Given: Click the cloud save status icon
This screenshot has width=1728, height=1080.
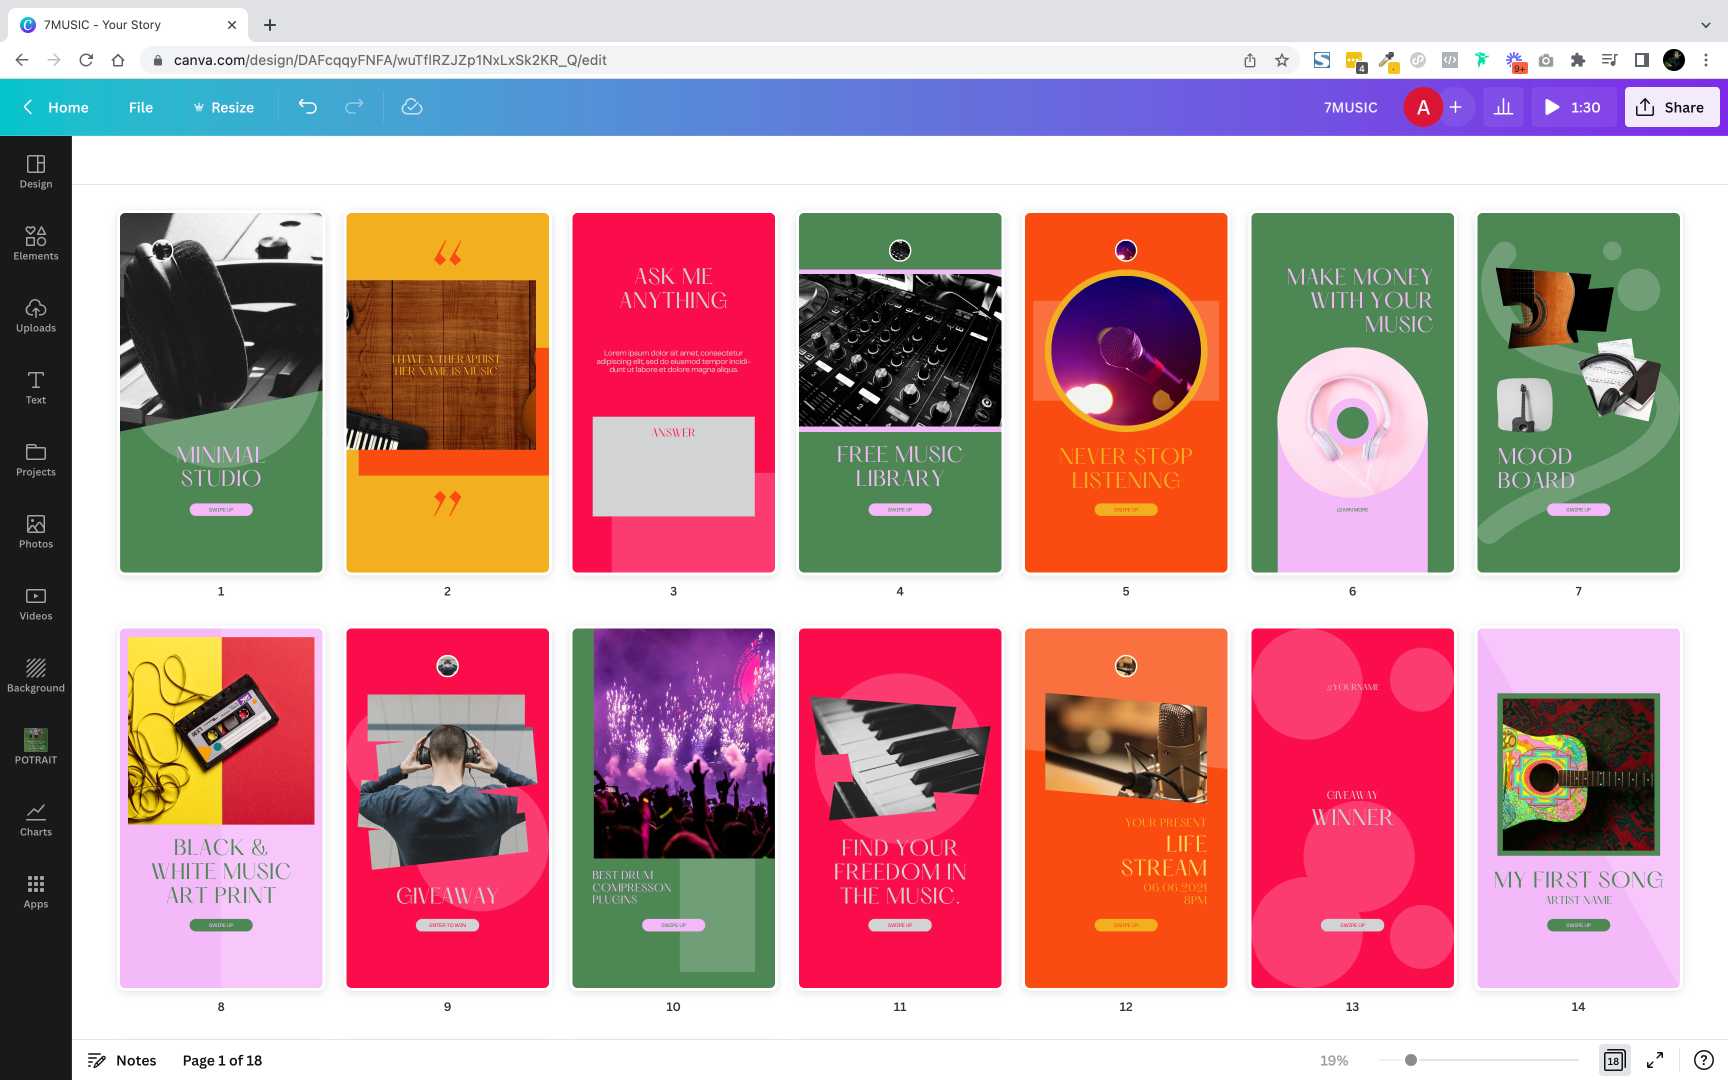Looking at the screenshot, I should [x=412, y=107].
